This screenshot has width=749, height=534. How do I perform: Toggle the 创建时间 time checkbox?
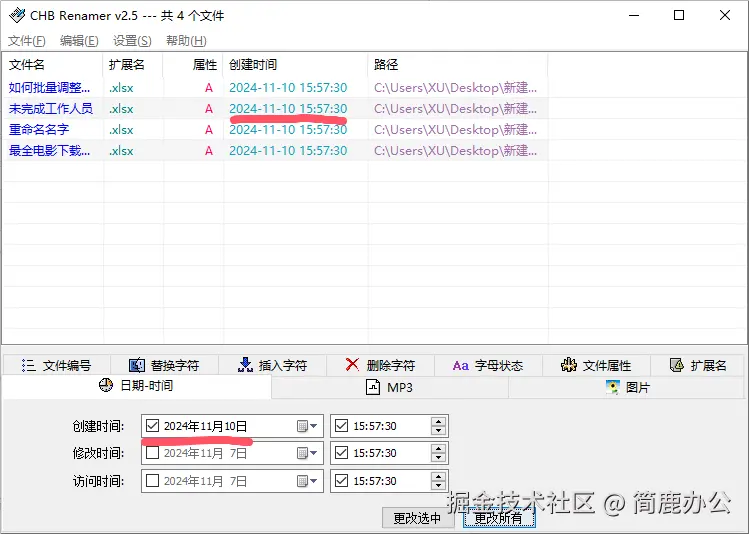click(342, 426)
